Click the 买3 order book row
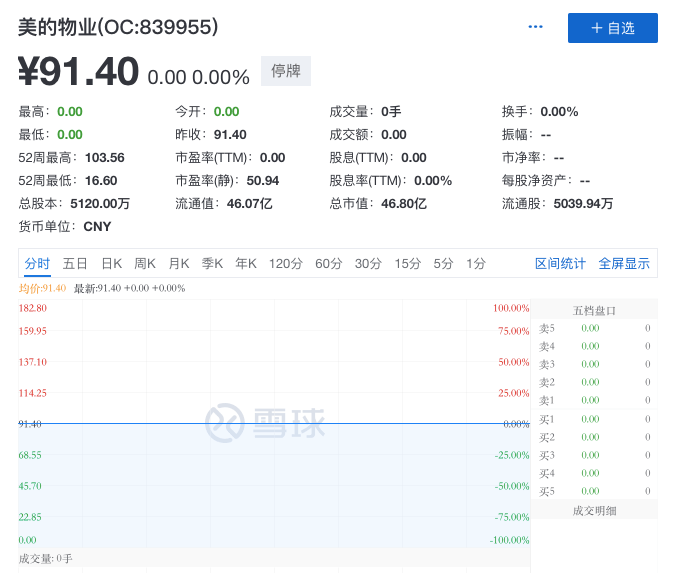Screen dimensions: 680x573 [x=594, y=455]
